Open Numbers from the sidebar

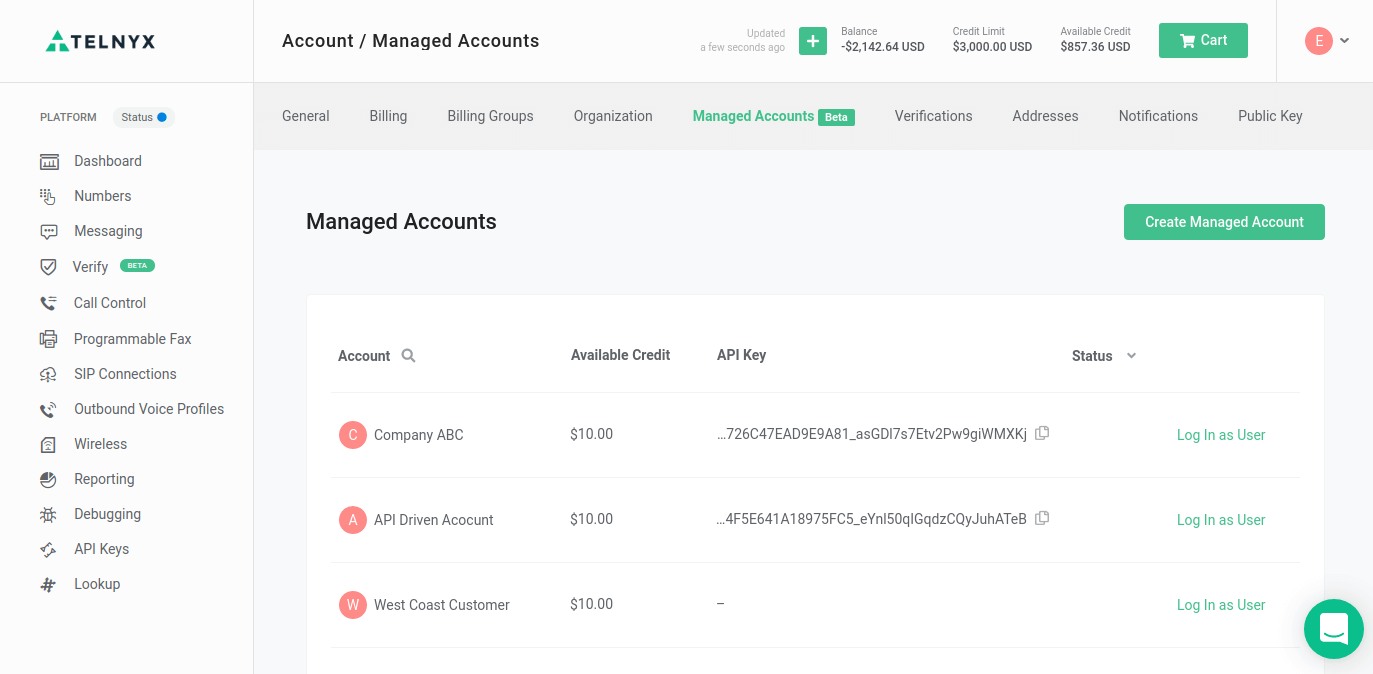pos(102,196)
